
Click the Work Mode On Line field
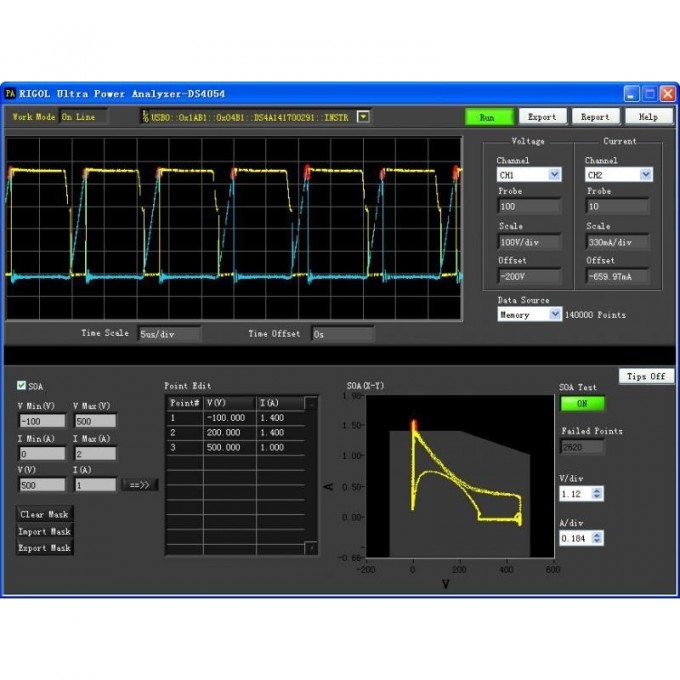point(83,117)
